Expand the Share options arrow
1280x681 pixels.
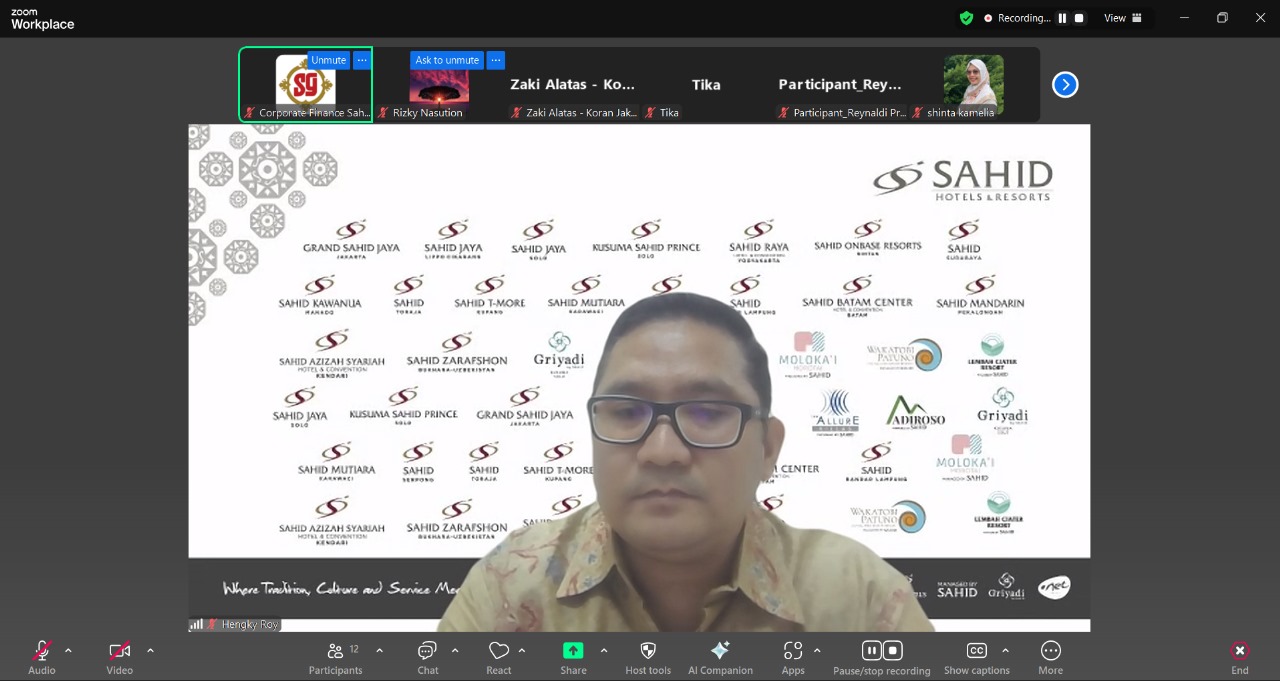pos(604,650)
